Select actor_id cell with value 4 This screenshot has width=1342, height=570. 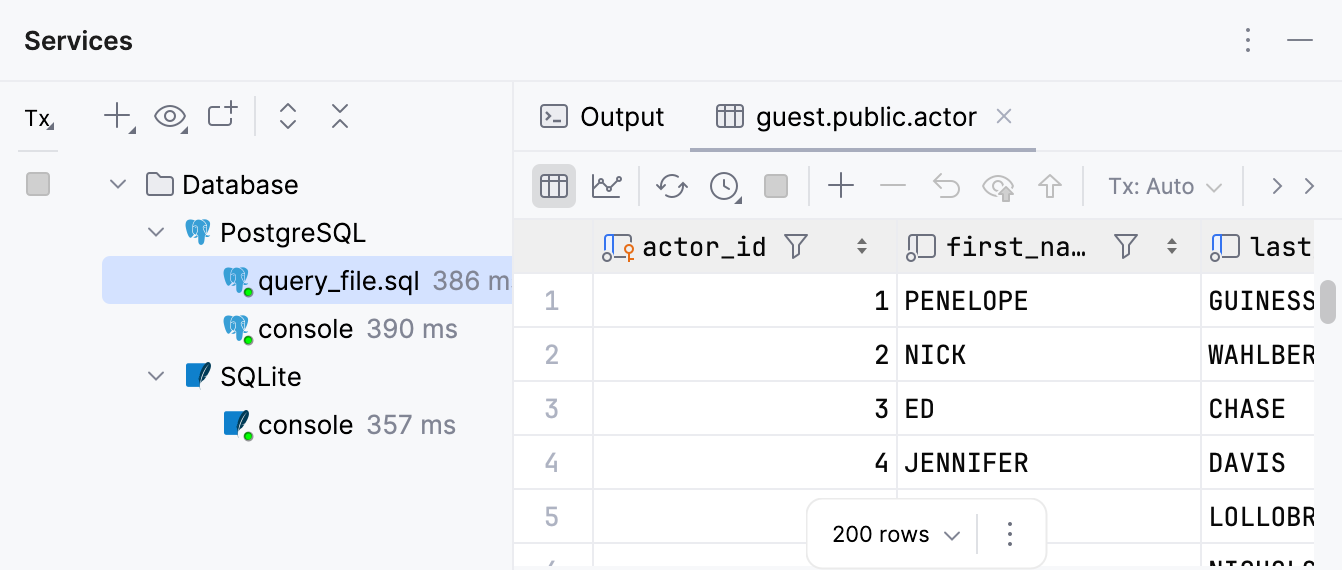pyautogui.click(x=745, y=462)
